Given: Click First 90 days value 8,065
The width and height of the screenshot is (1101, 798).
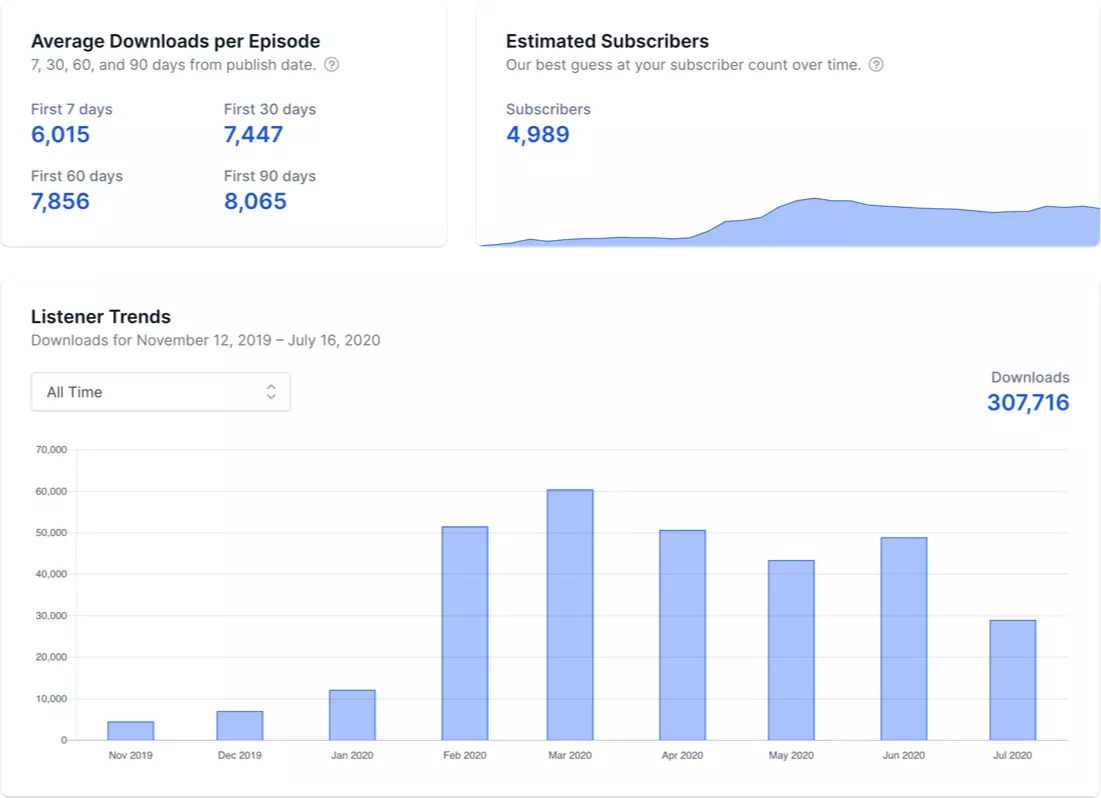Looking at the screenshot, I should 255,201.
